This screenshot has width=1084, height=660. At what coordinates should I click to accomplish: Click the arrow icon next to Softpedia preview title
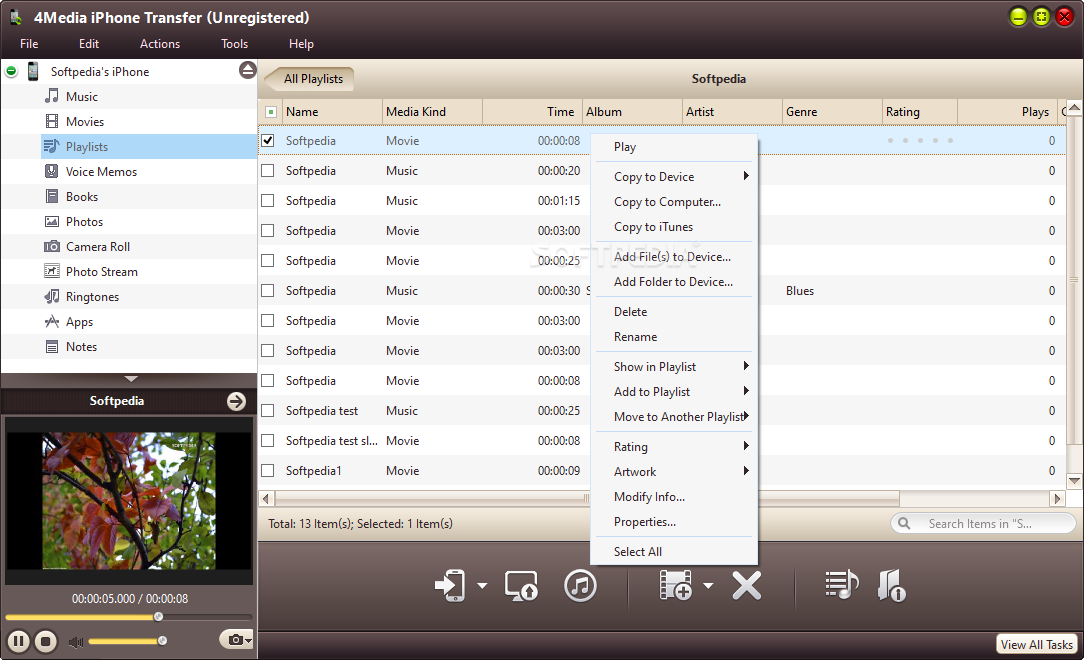(x=236, y=402)
